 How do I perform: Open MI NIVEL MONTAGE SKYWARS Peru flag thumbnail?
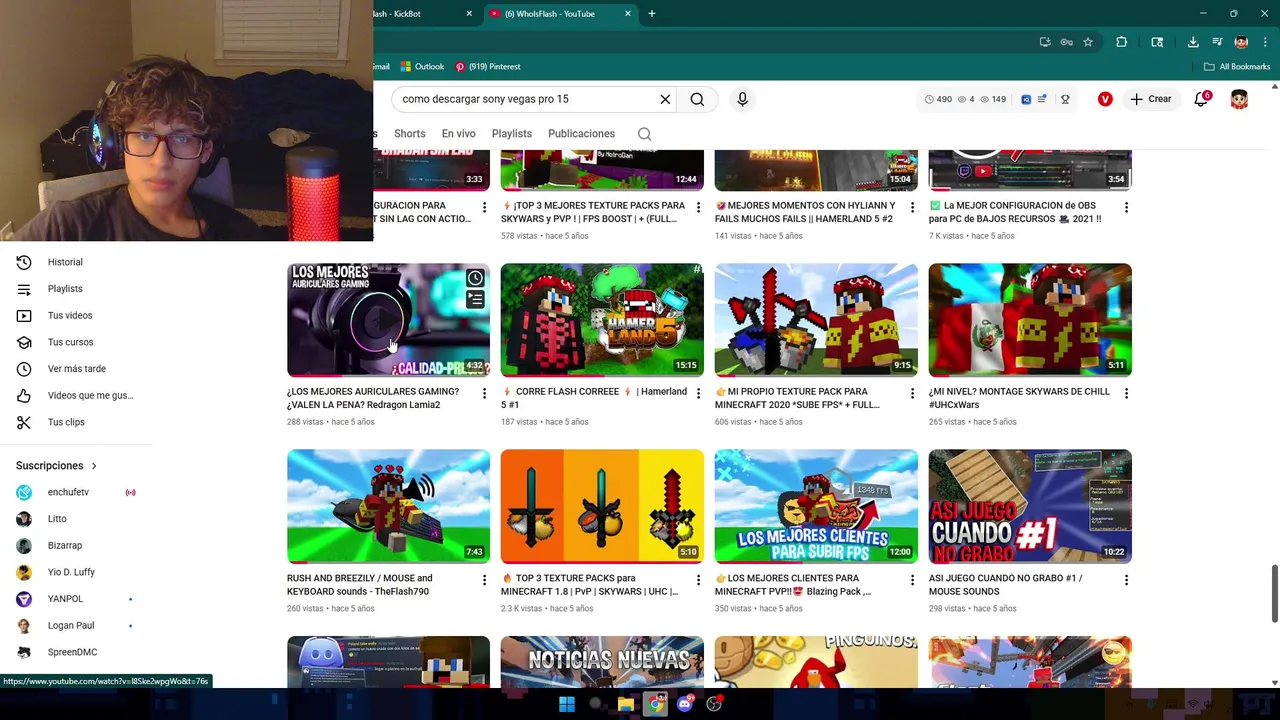[x=1030, y=320]
